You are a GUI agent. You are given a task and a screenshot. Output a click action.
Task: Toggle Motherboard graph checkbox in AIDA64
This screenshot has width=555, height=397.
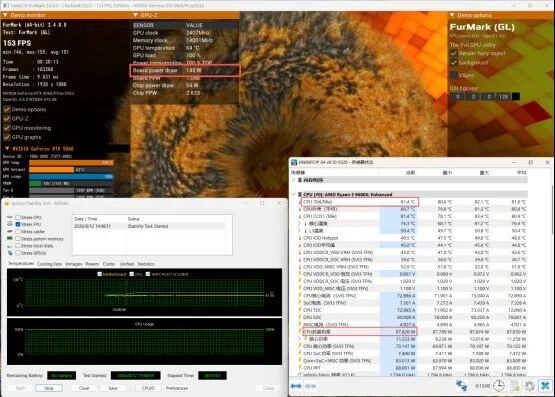click(x=99, y=274)
